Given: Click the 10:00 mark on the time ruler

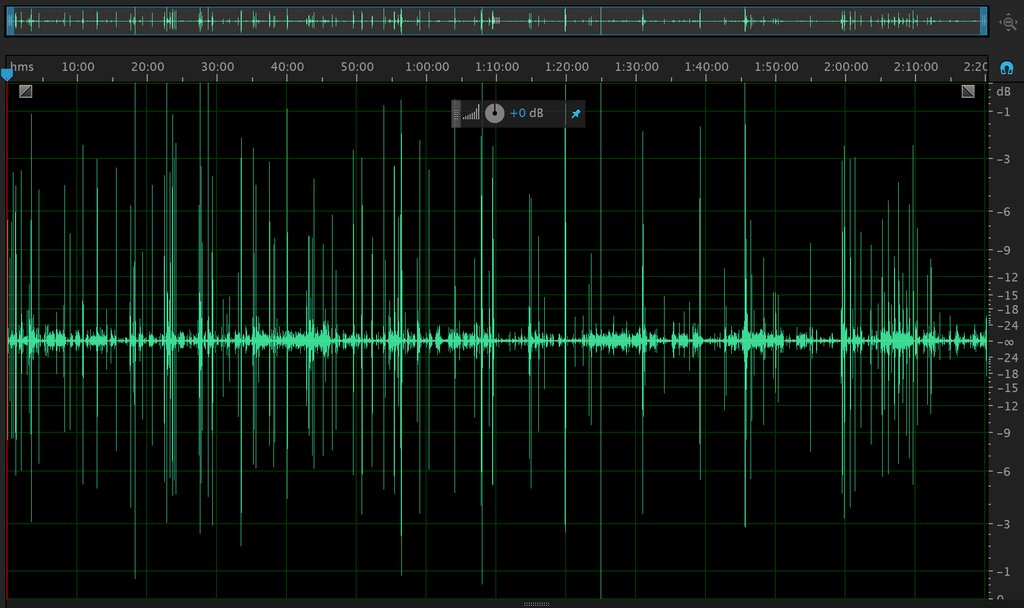Looking at the screenshot, I should (78, 67).
